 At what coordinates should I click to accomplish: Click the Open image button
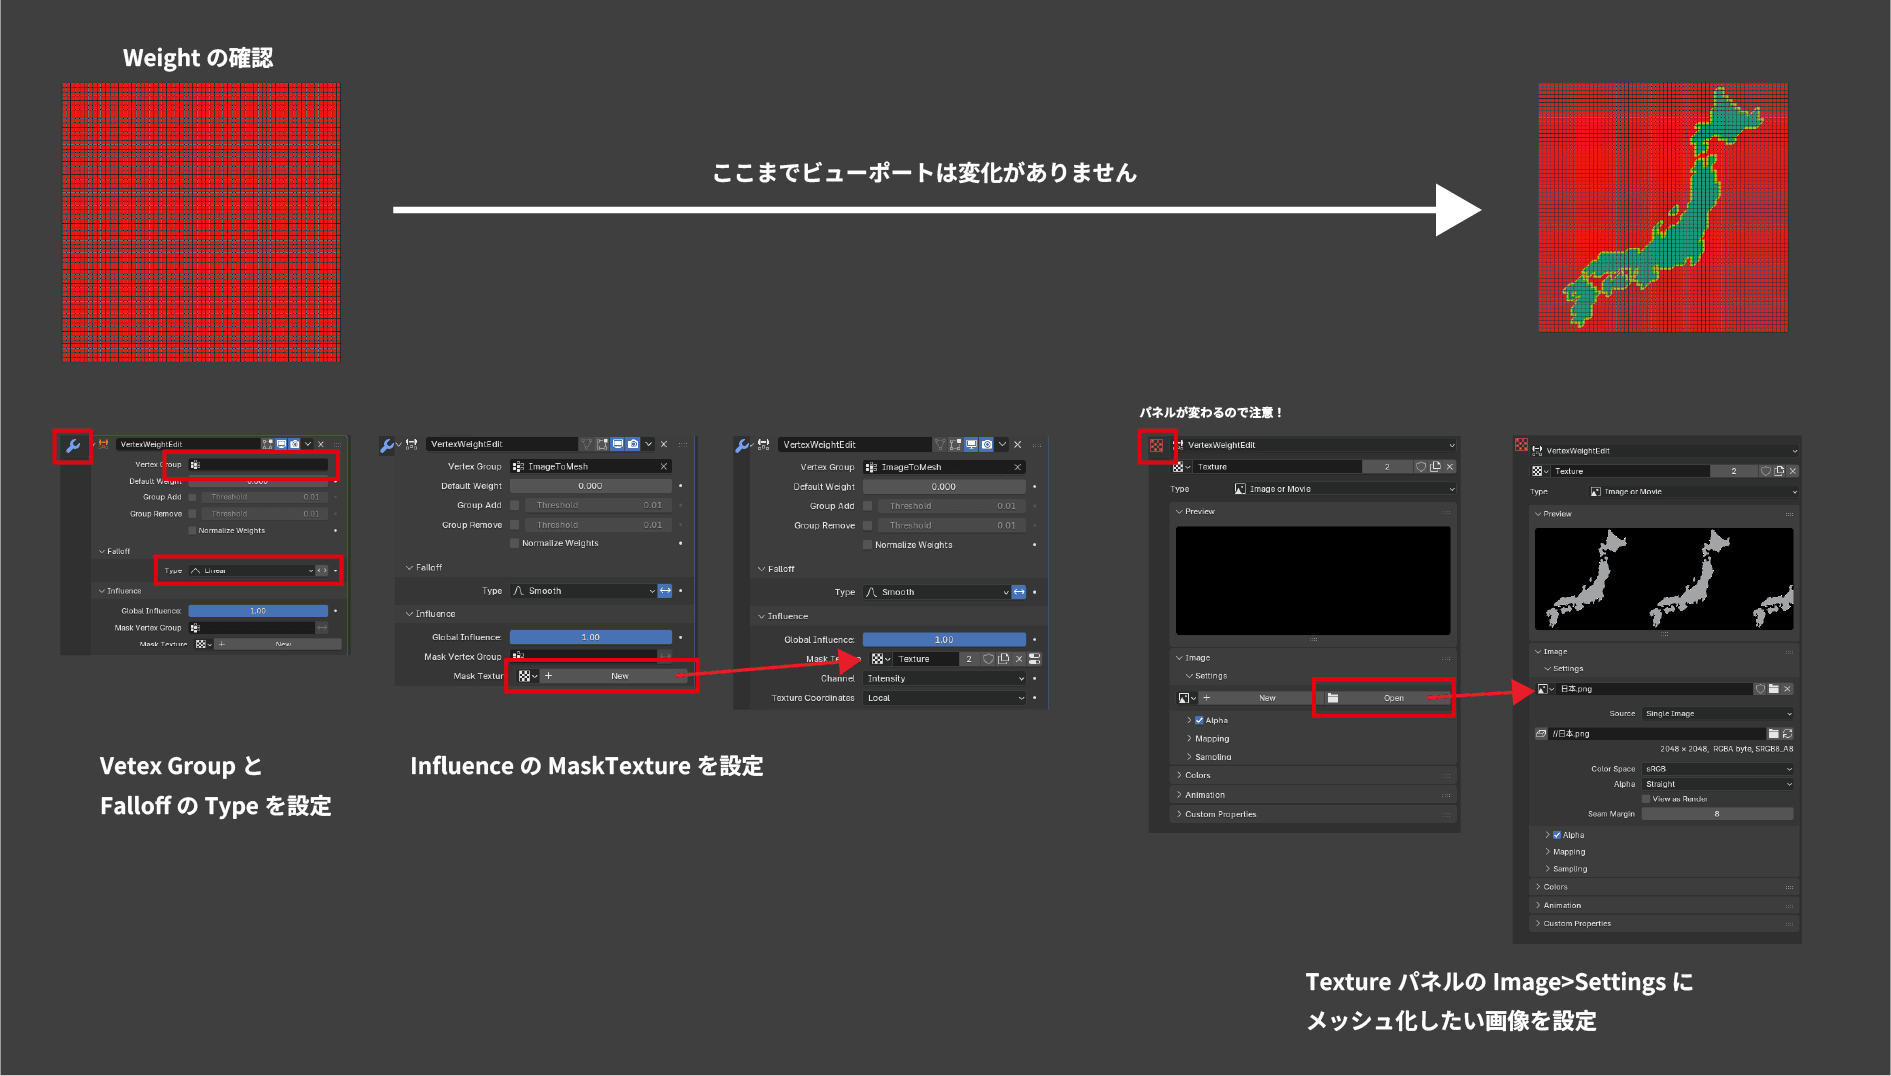click(1393, 698)
